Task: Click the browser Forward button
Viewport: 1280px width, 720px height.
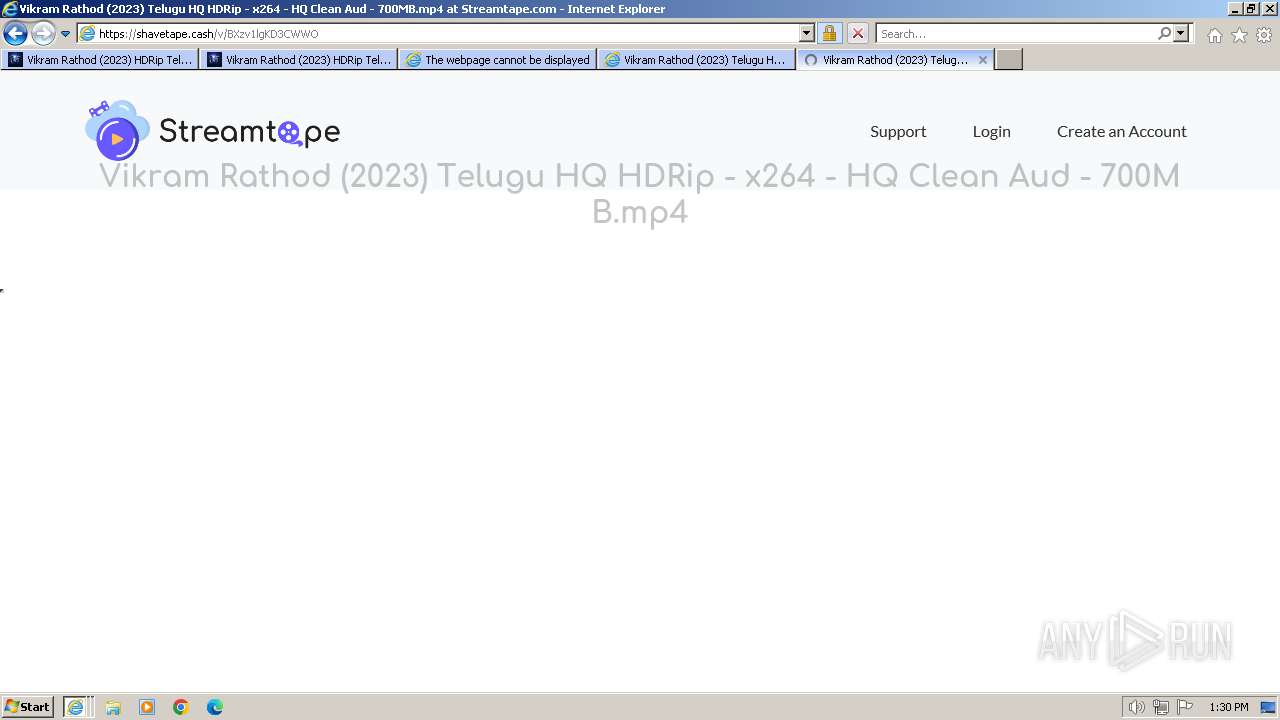Action: point(43,33)
